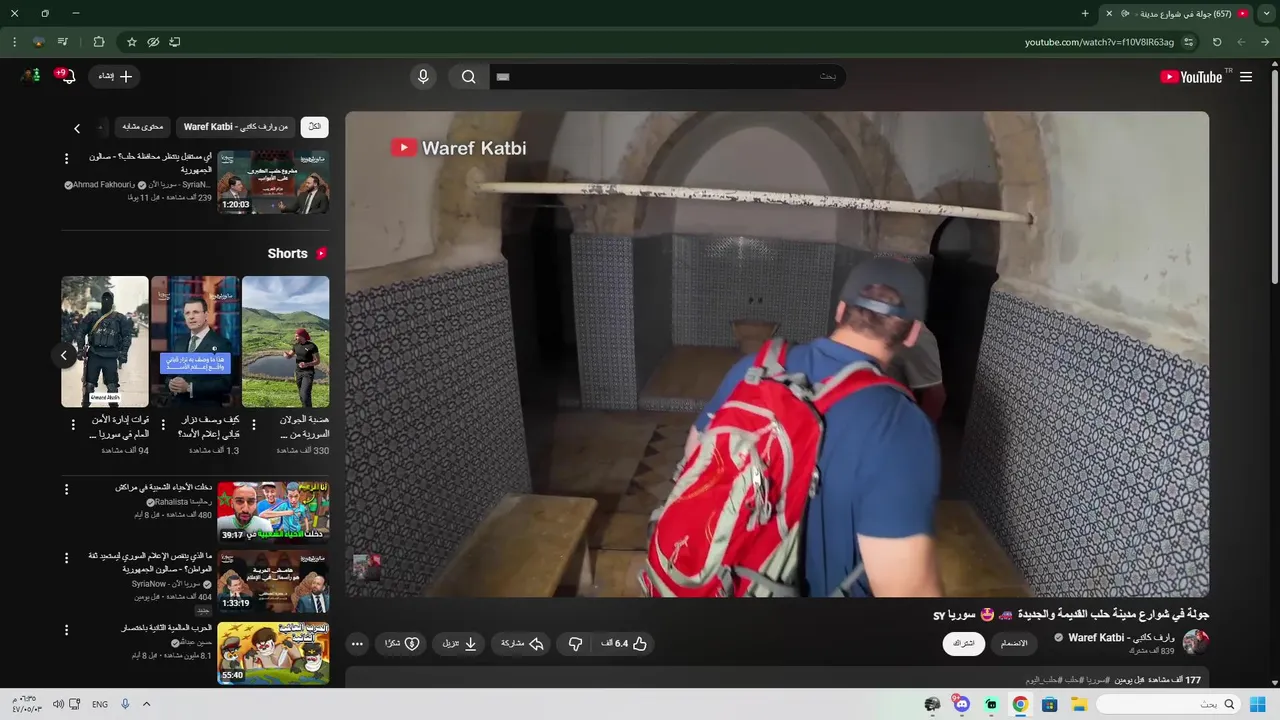Viewport: 1280px width, 720px height.
Task: Dislike the video
Action: (575, 644)
